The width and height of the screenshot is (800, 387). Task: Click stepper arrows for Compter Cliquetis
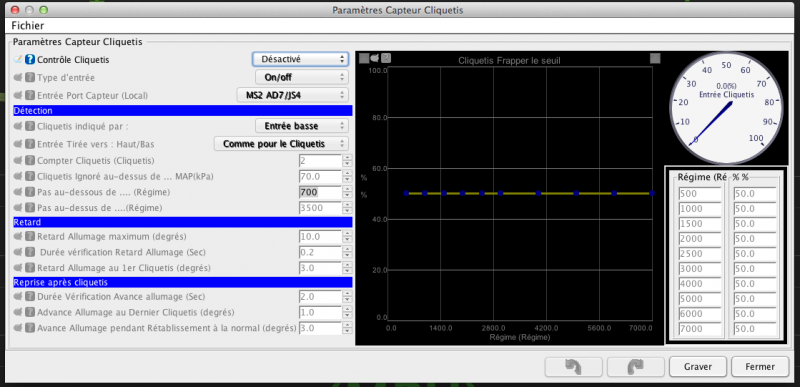[x=347, y=161]
